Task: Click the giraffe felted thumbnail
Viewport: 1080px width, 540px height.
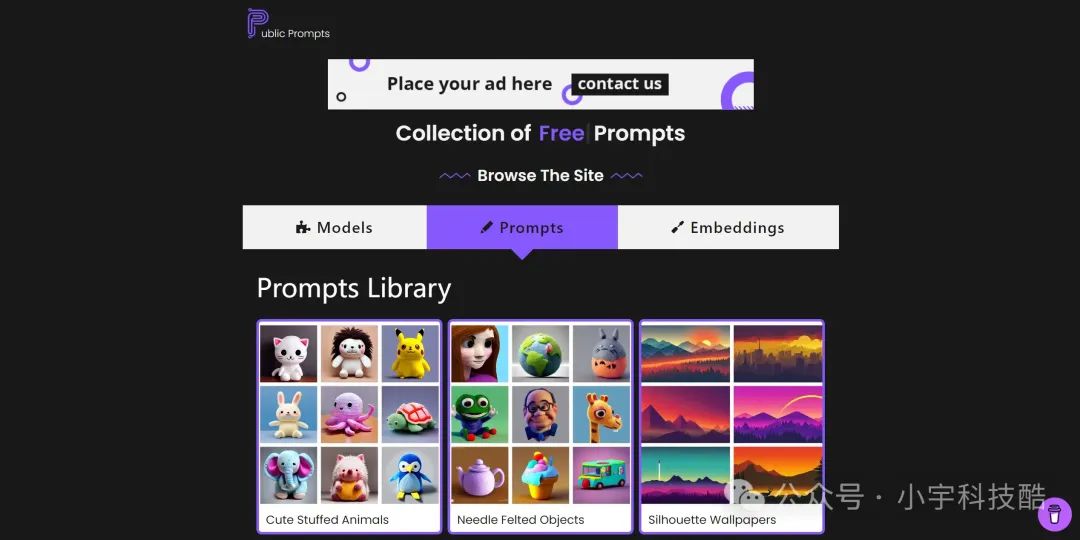Action: pos(601,414)
